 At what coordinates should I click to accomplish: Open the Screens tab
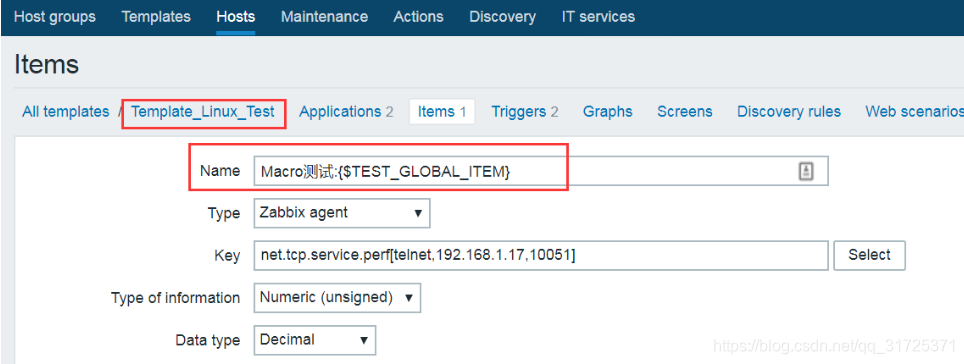[x=684, y=112]
